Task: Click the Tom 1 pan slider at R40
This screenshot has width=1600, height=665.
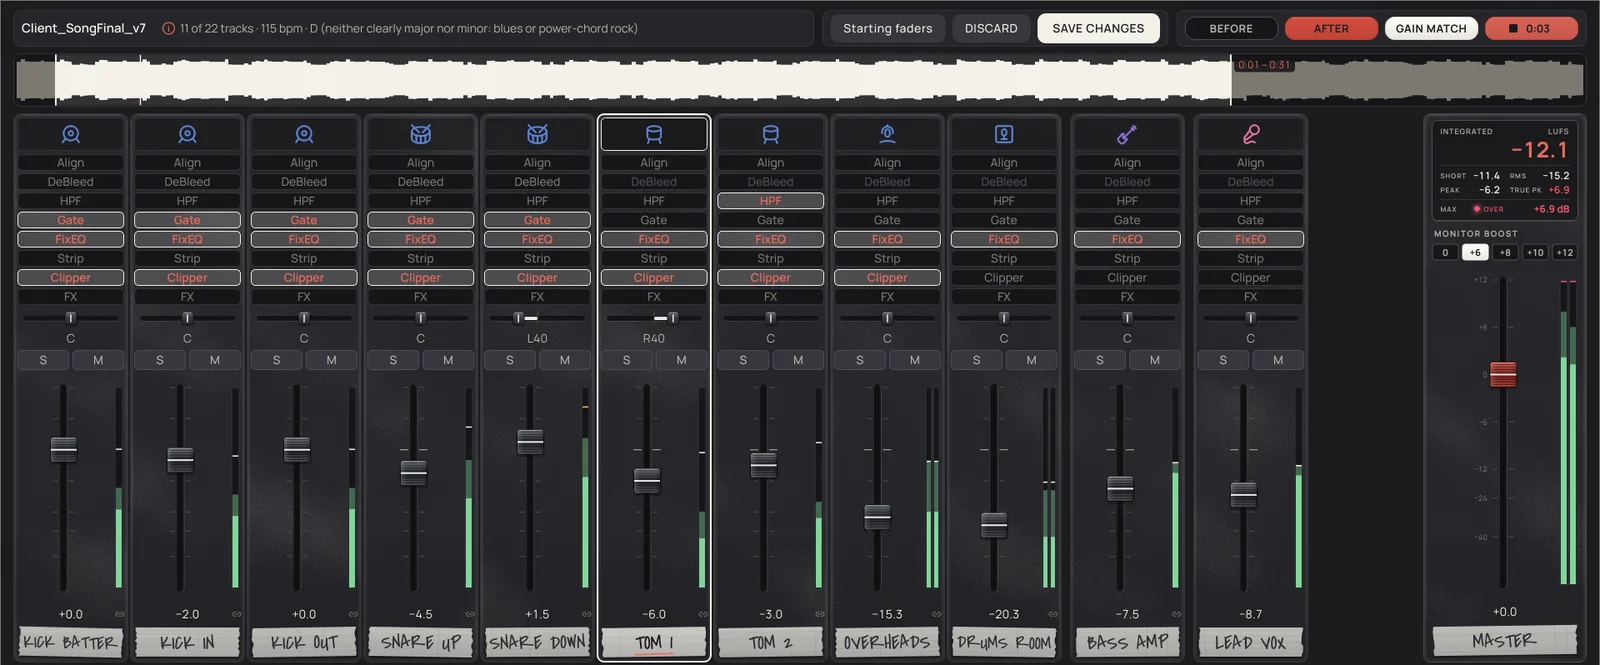Action: tap(654, 318)
